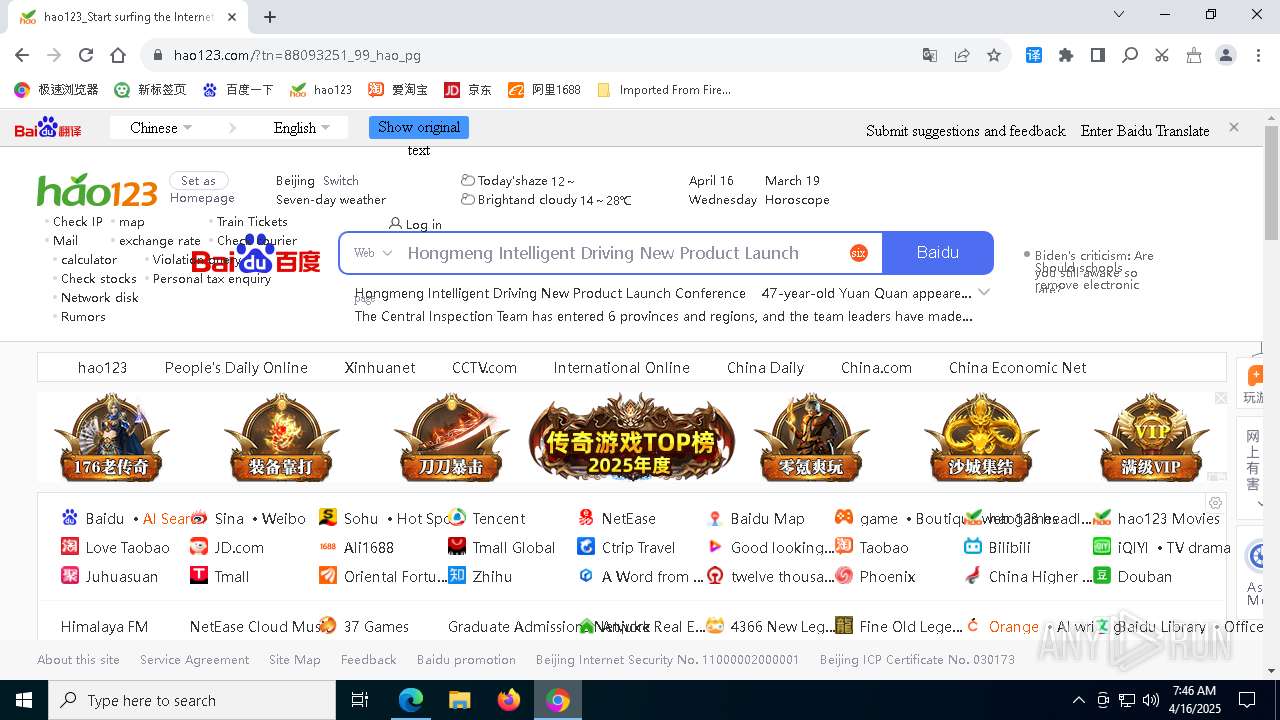Viewport: 1280px width, 720px height.
Task: Open the Web search type dropdown
Action: click(373, 253)
